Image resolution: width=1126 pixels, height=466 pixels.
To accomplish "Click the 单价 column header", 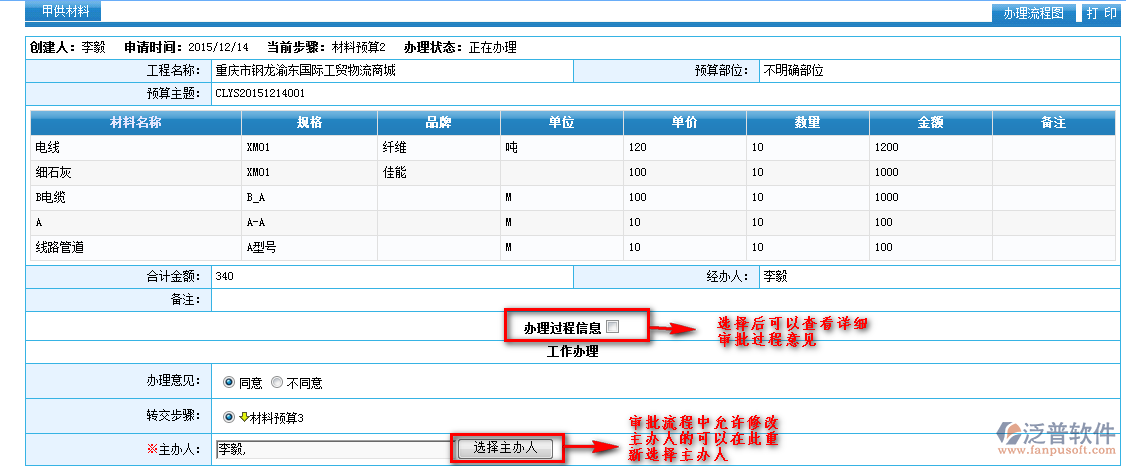I will pyautogui.click(x=684, y=123).
